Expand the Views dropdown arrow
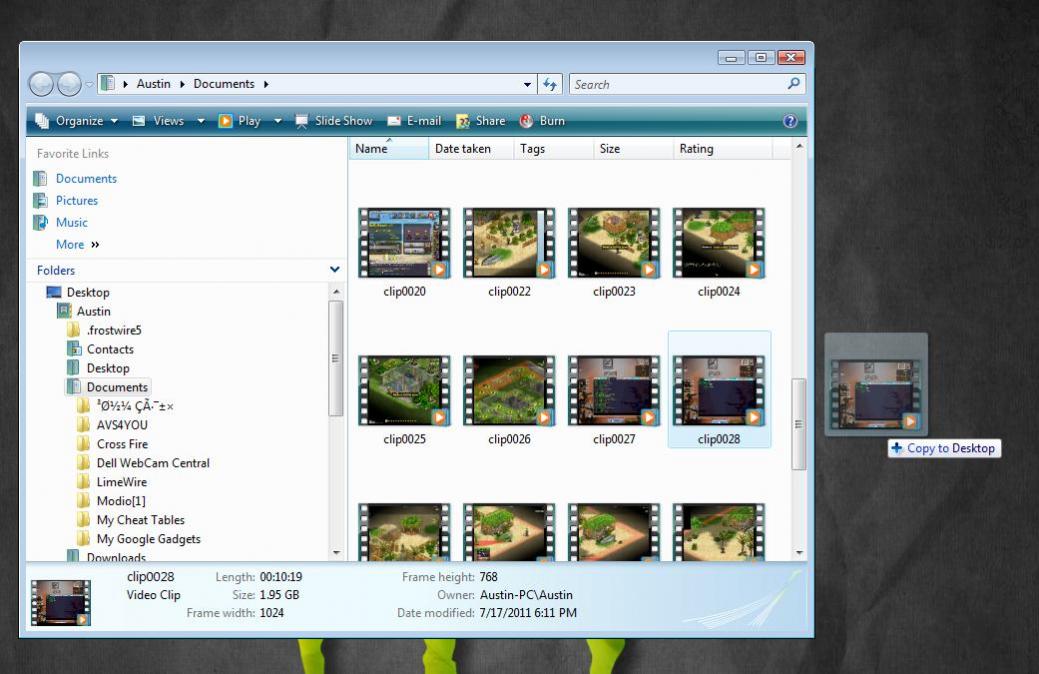 200,121
